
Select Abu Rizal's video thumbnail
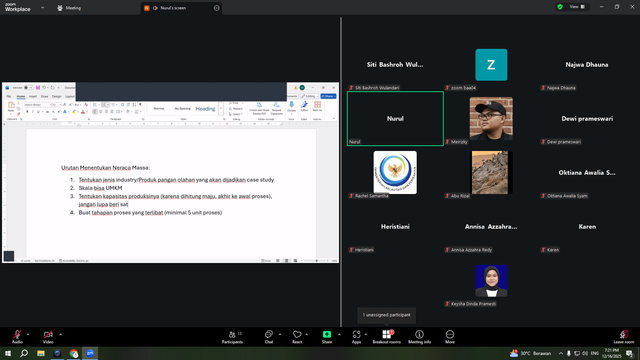[491, 172]
